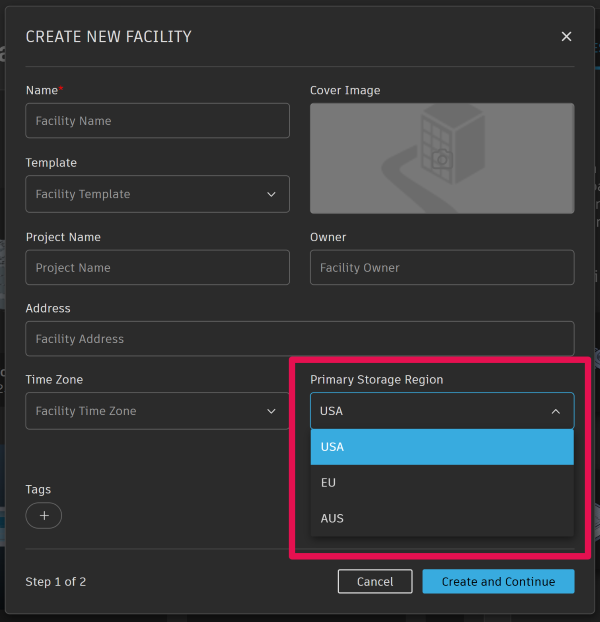The height and width of the screenshot is (622, 600).
Task: Collapse Primary Storage Region using up chevron
Action: 556,411
